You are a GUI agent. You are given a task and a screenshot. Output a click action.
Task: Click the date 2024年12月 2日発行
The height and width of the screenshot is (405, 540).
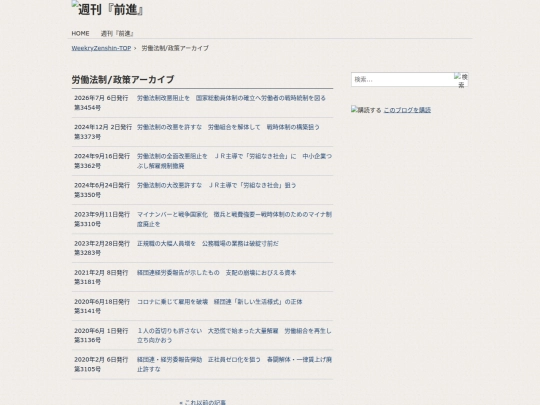(103, 127)
